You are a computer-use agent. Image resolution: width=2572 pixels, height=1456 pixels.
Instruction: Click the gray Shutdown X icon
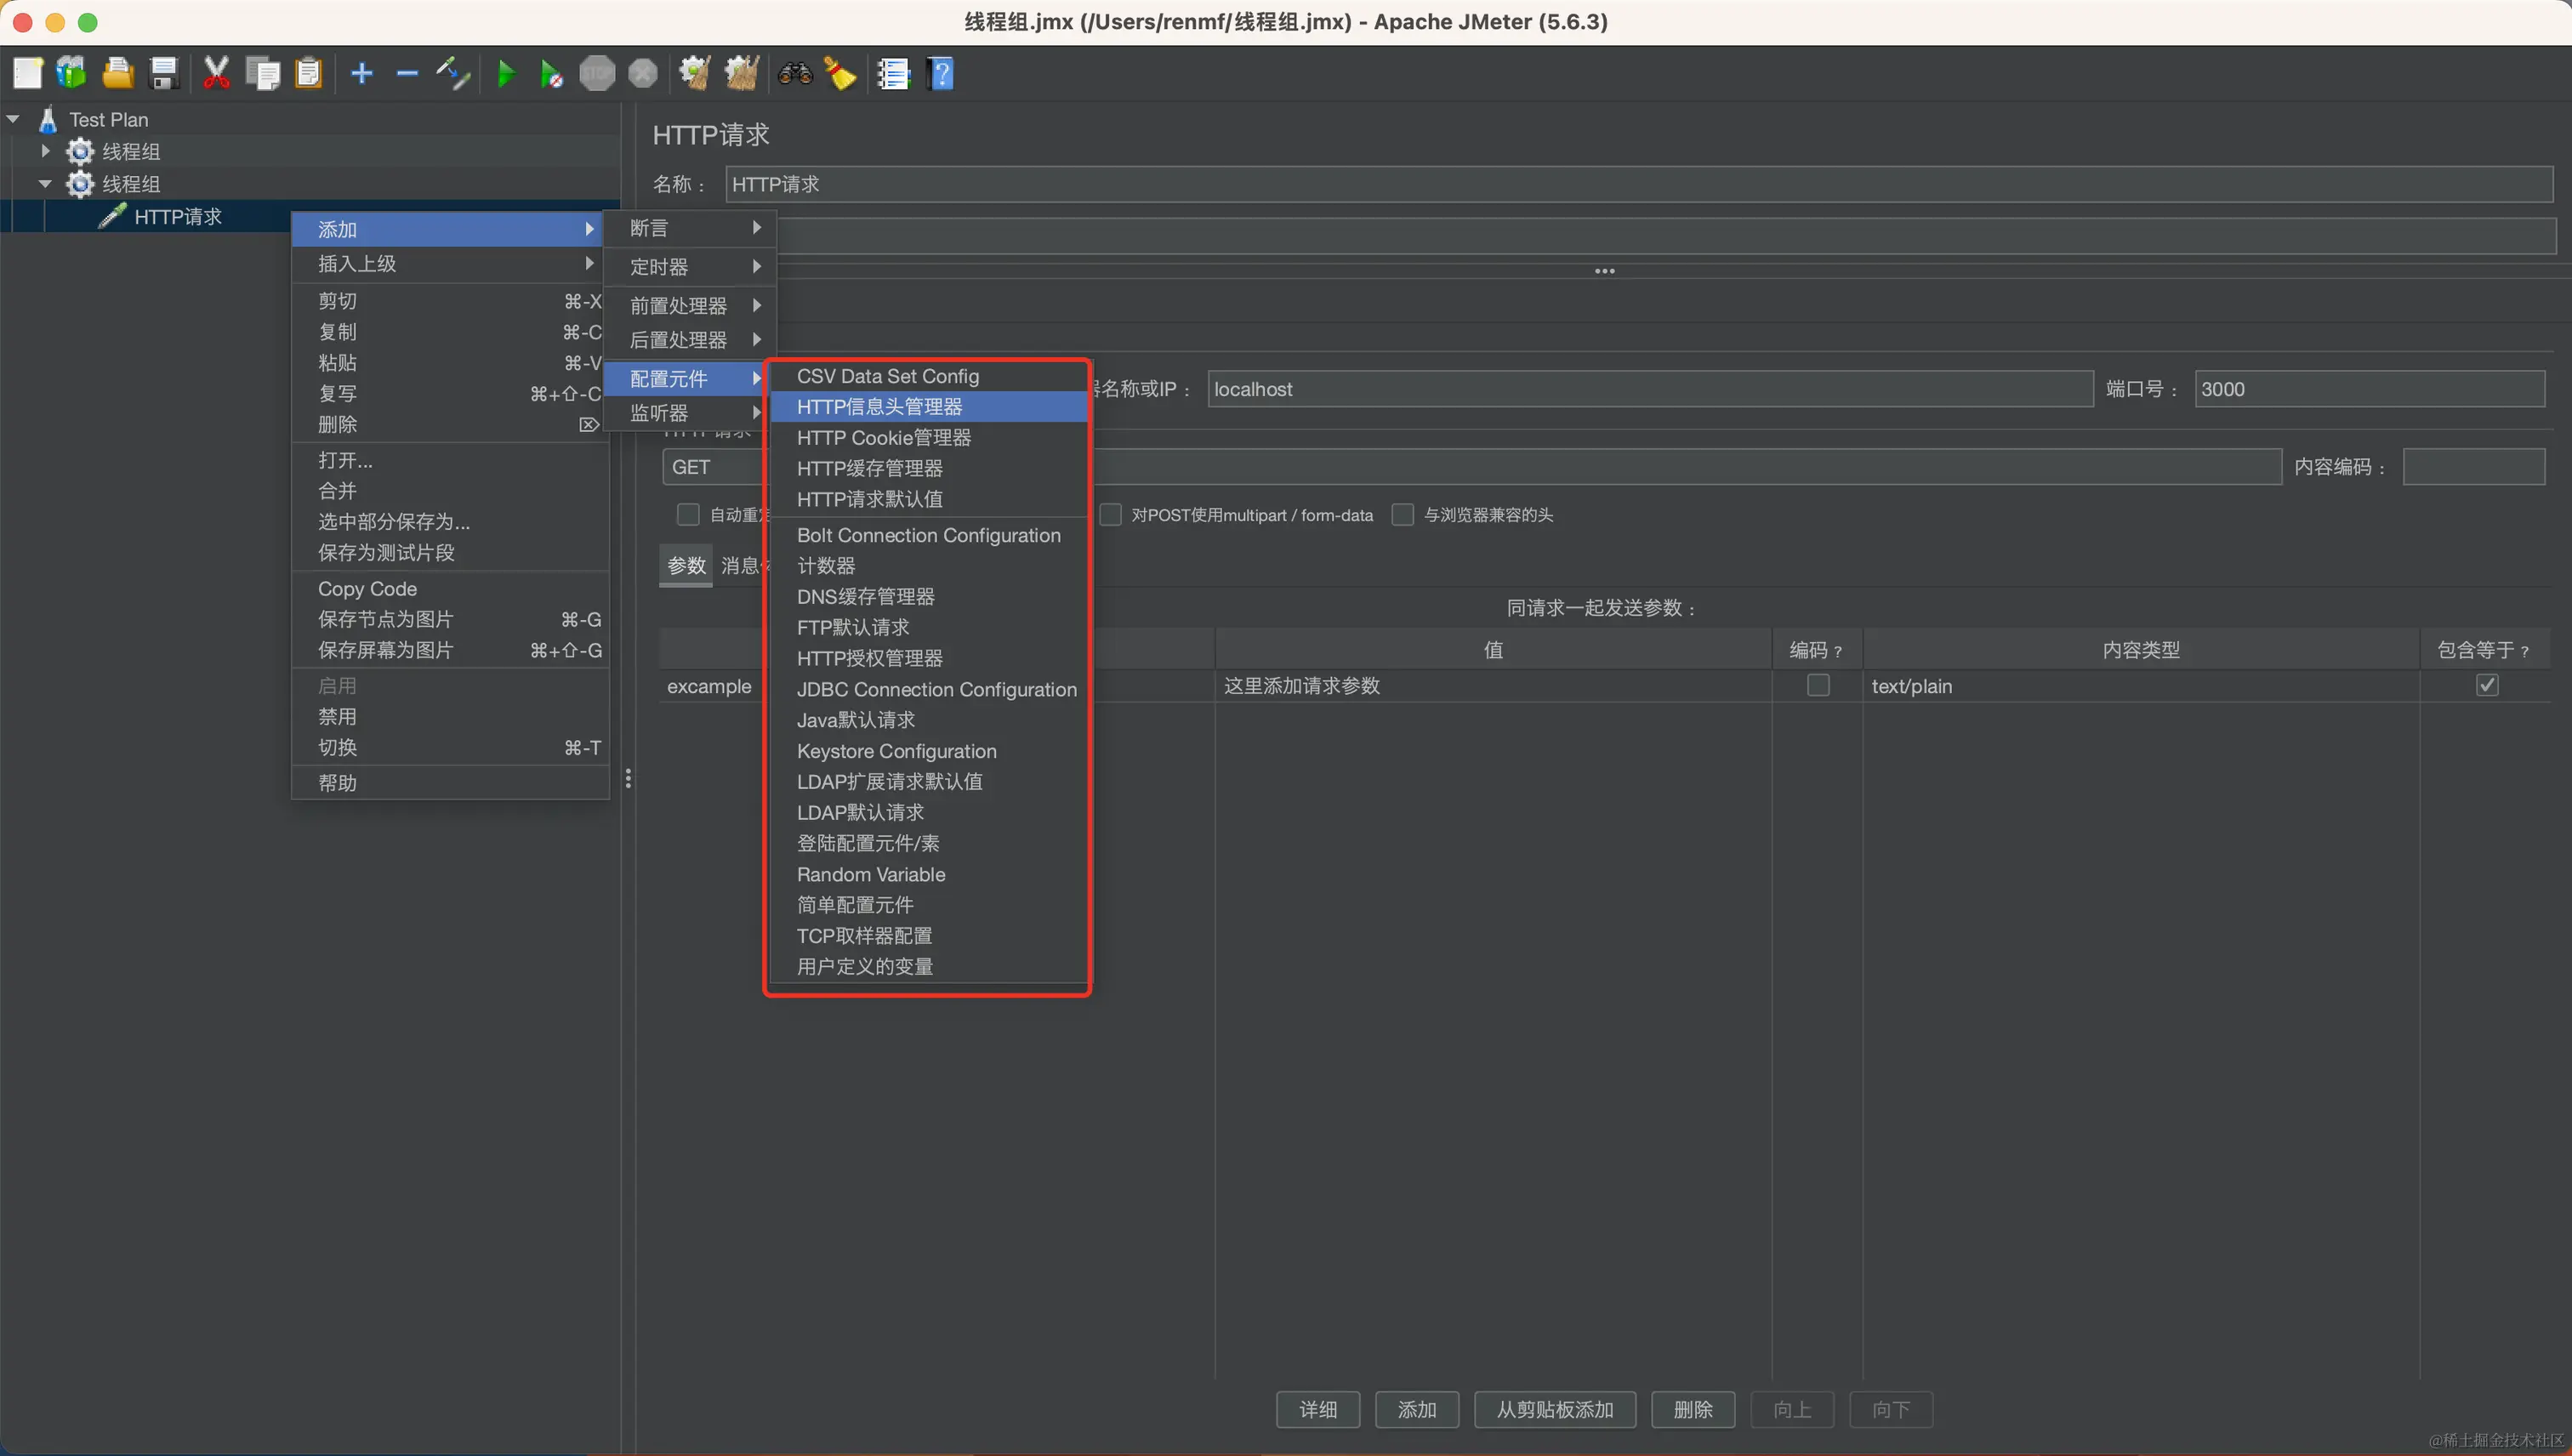coord(643,73)
